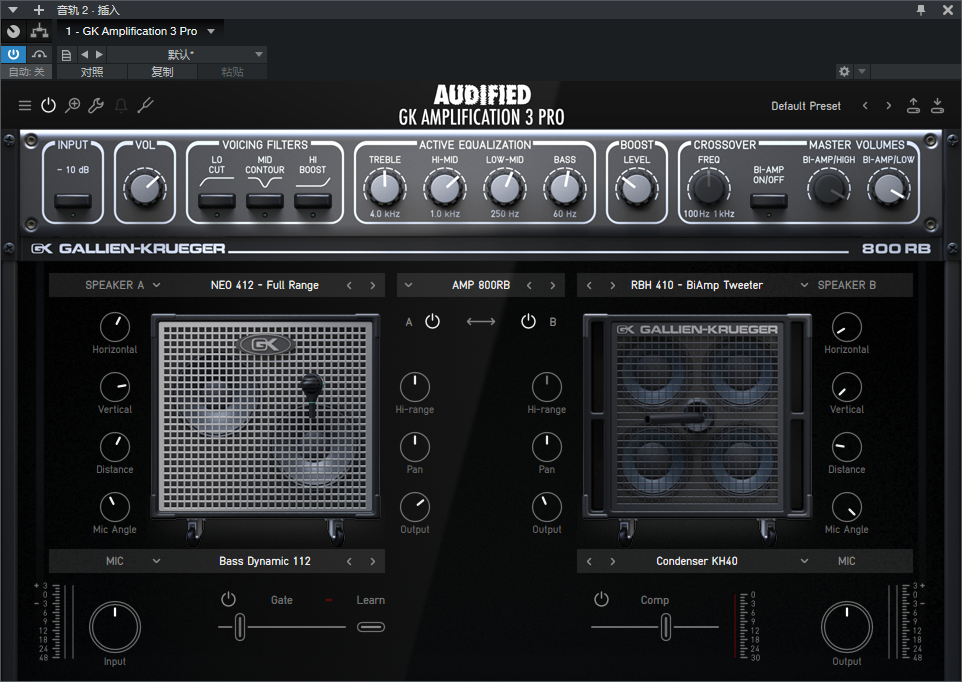This screenshot has width=962, height=682.
Task: Click the Default Preset name
Action: click(x=806, y=106)
